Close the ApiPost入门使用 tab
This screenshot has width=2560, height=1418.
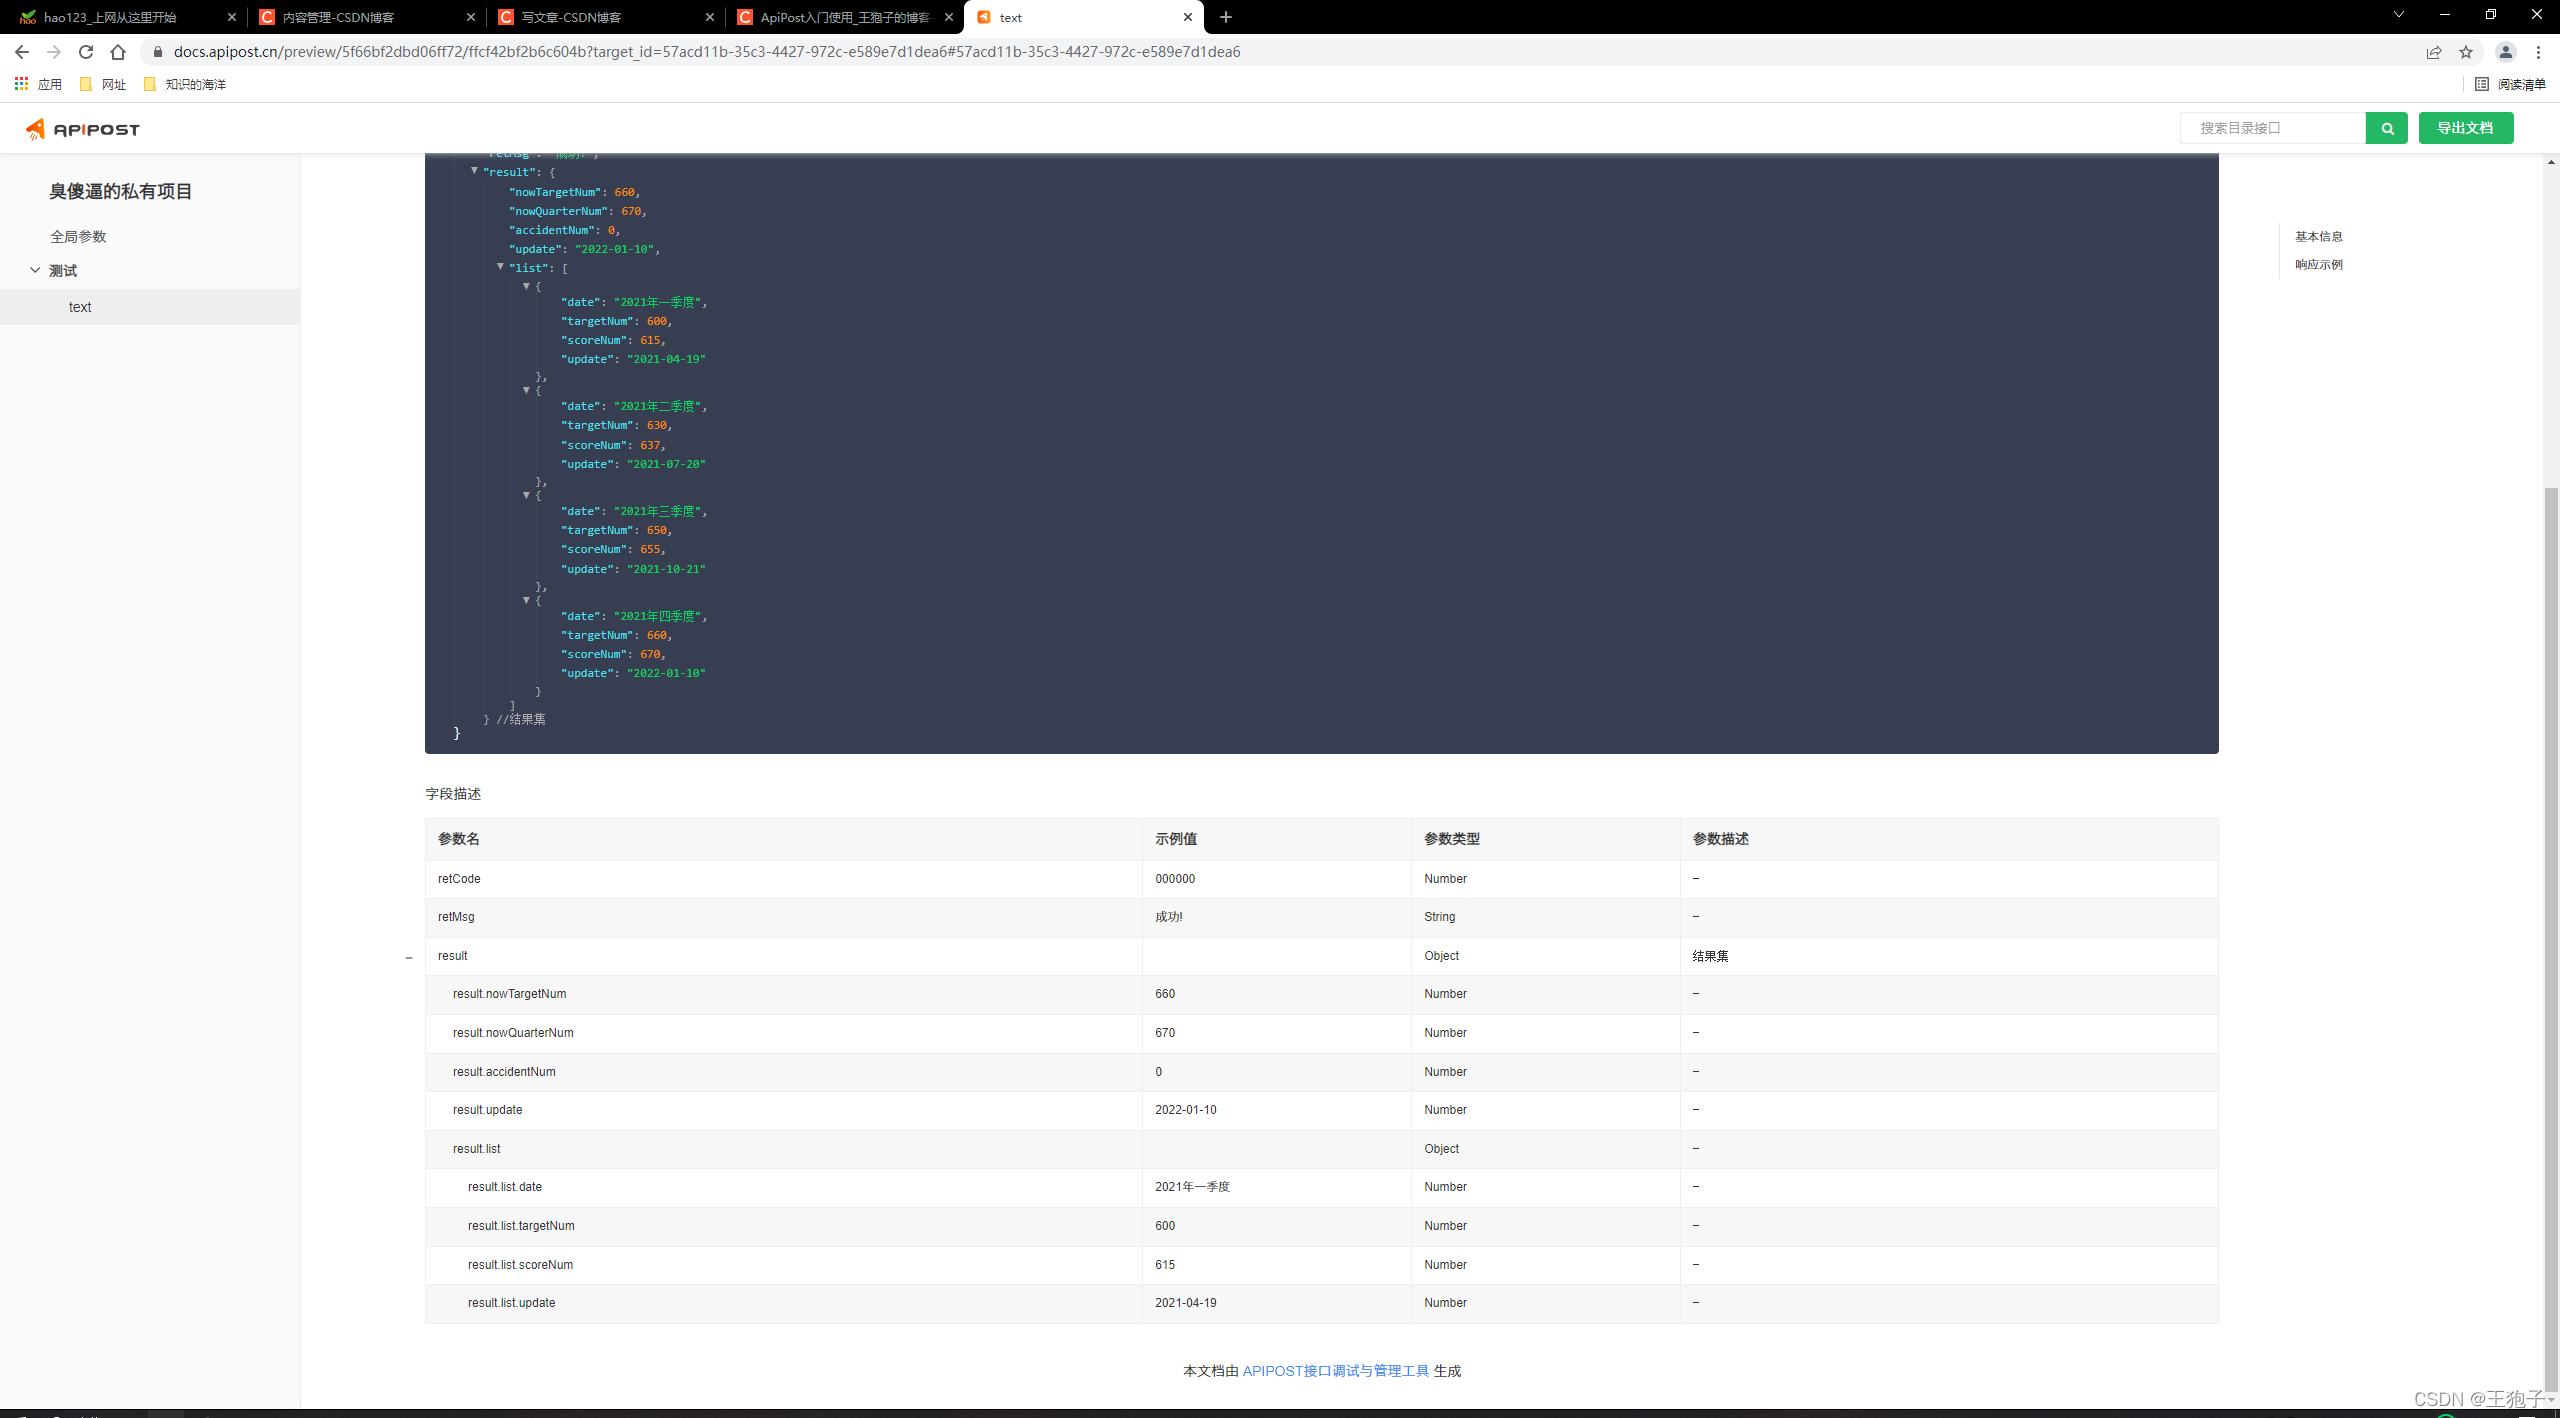(x=948, y=17)
